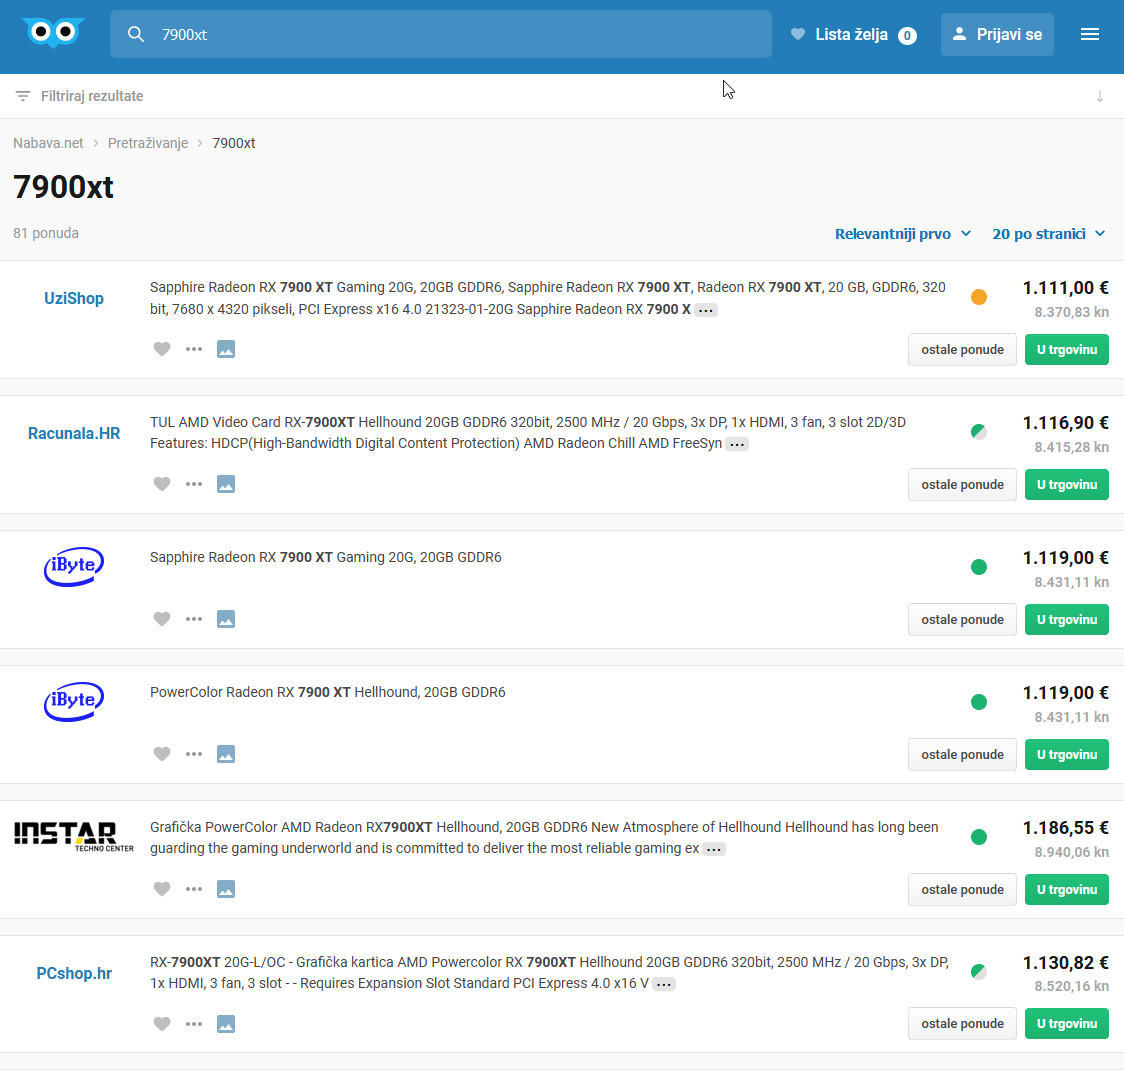
Task: Open more options for Racunala.HR offer
Action: tap(194, 484)
